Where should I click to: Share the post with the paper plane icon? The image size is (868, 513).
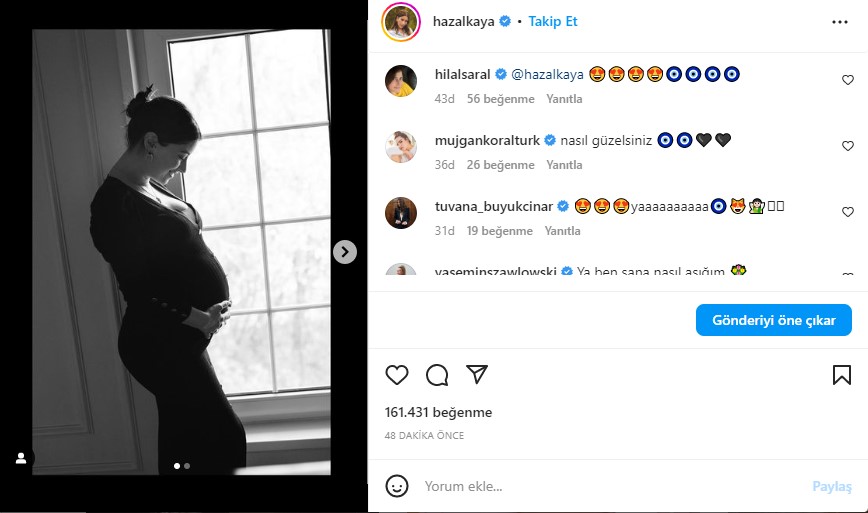tap(477, 374)
